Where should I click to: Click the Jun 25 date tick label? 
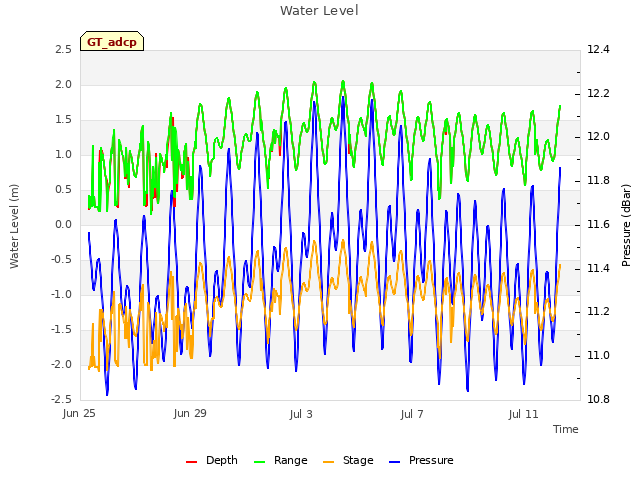(x=79, y=414)
